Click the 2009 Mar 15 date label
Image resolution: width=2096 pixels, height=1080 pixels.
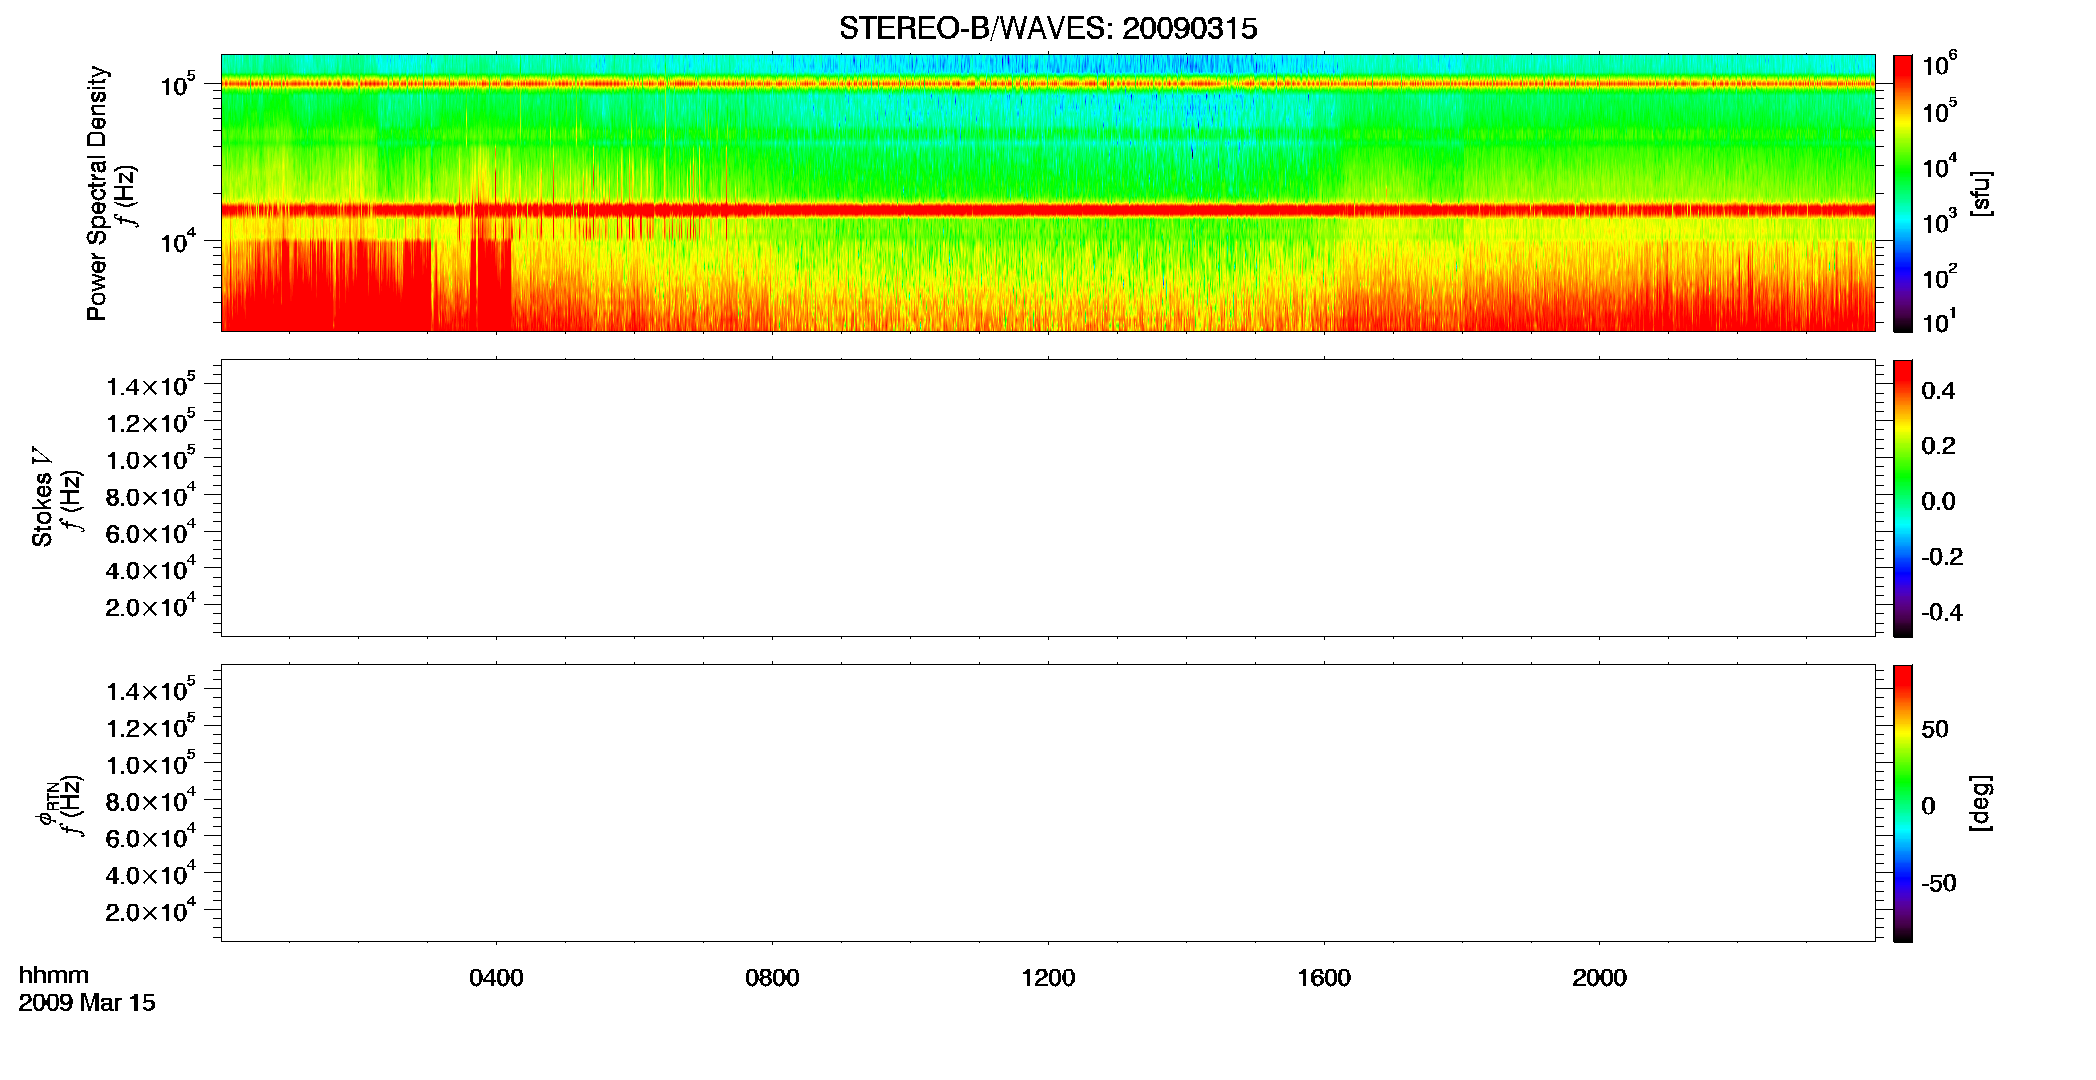[x=87, y=1003]
